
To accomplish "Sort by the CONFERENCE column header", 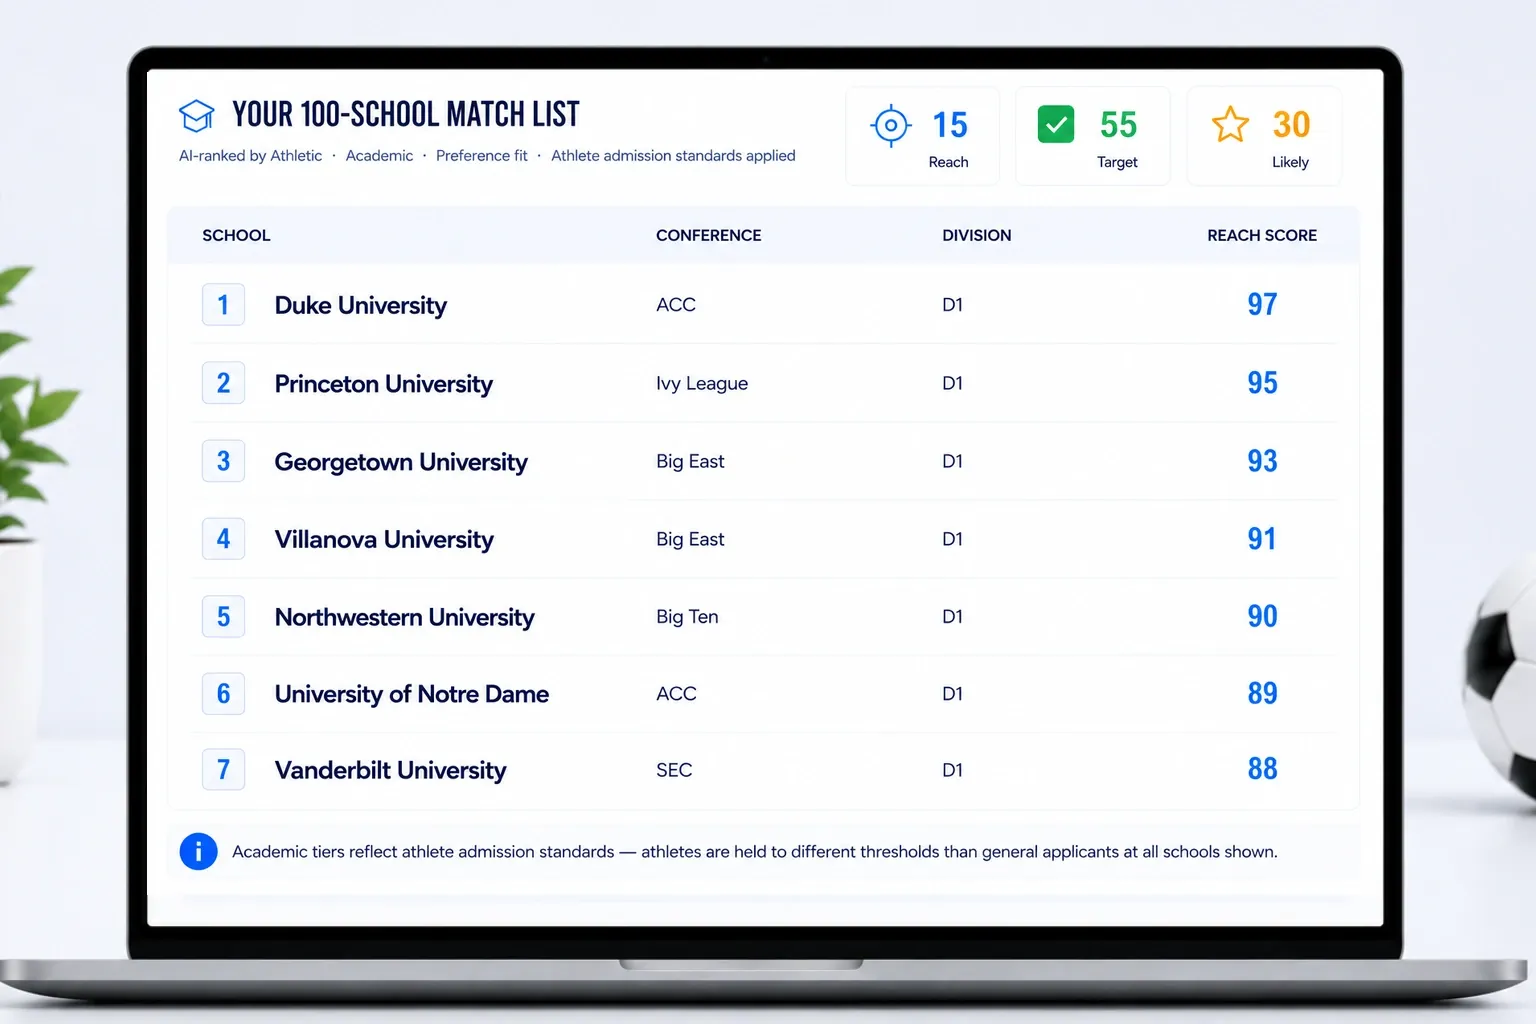I will 708,236.
